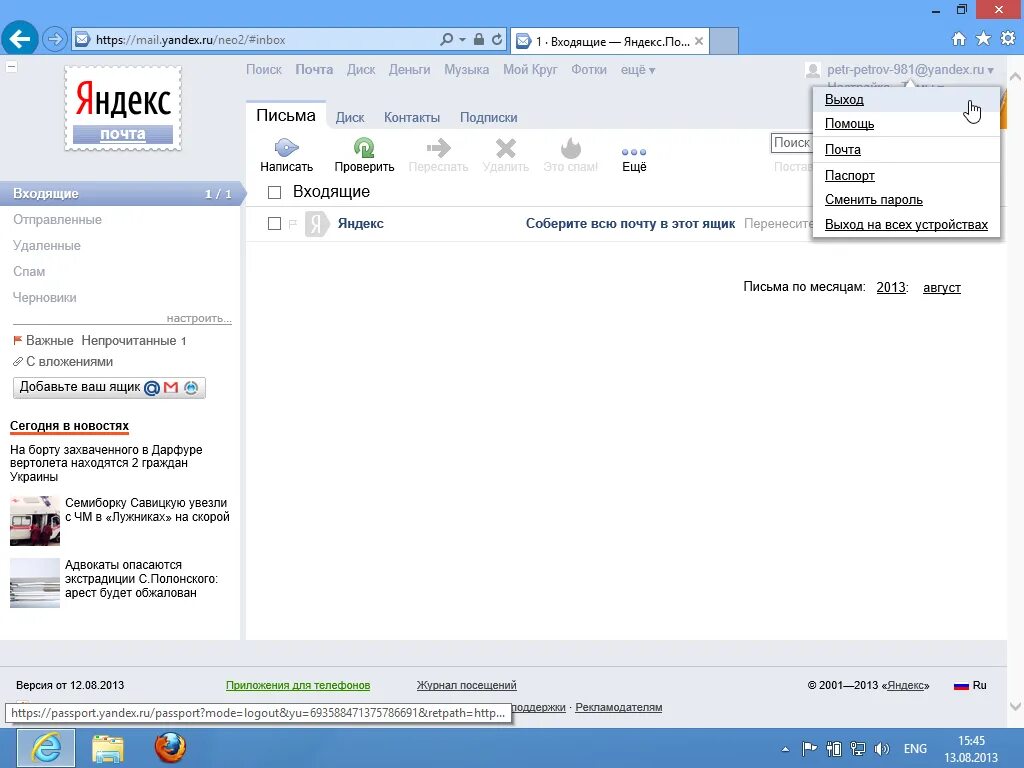Click the network tray icon

857,748
